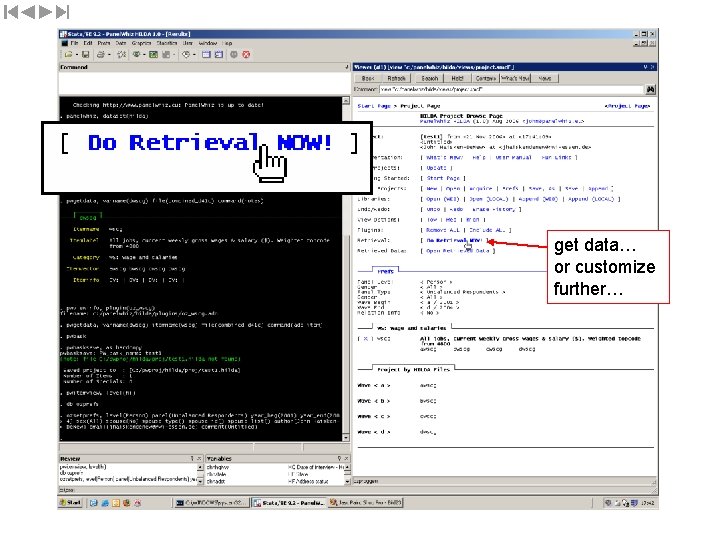Open the Window menu
720x540 pixels.
point(208,43)
